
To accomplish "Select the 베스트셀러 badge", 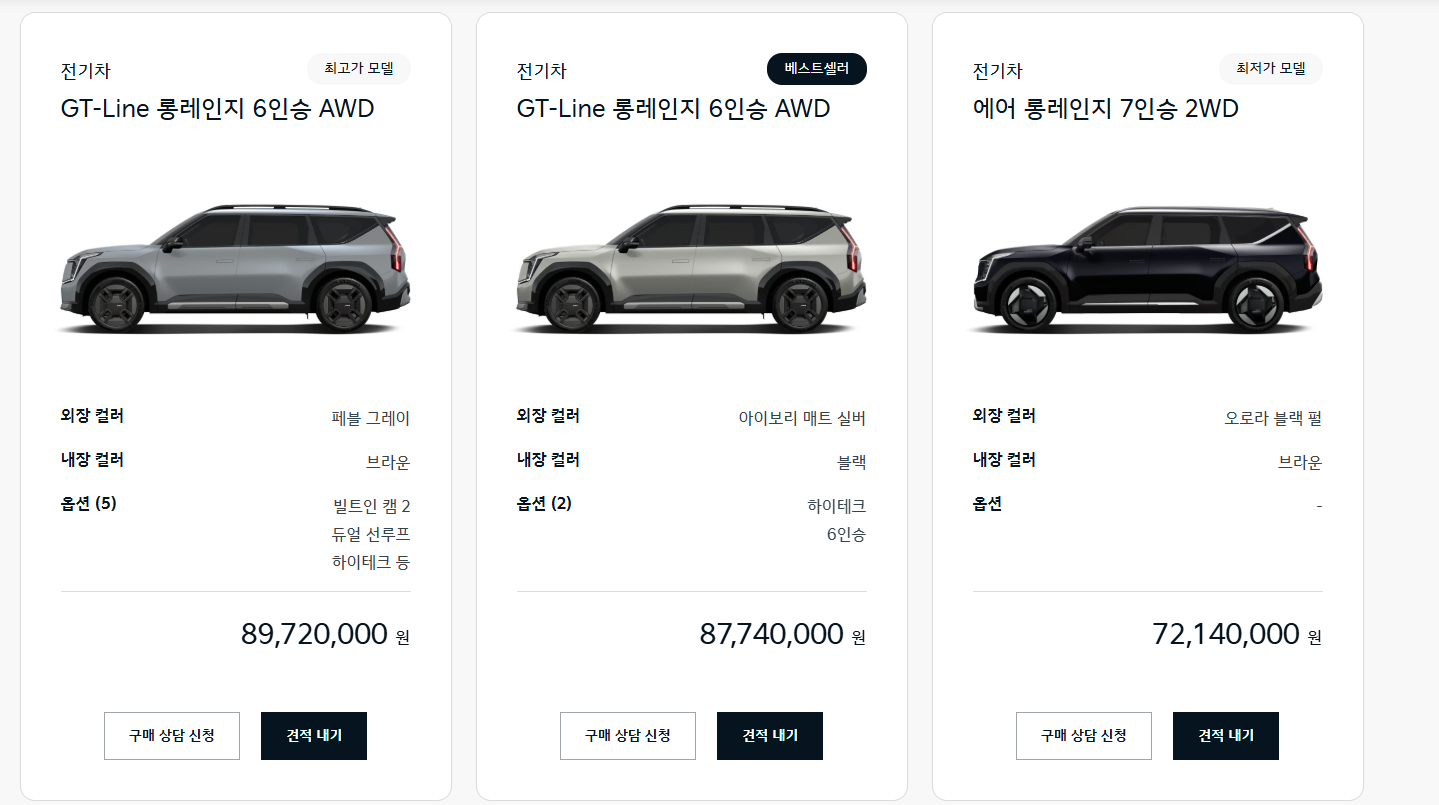I will coord(817,69).
